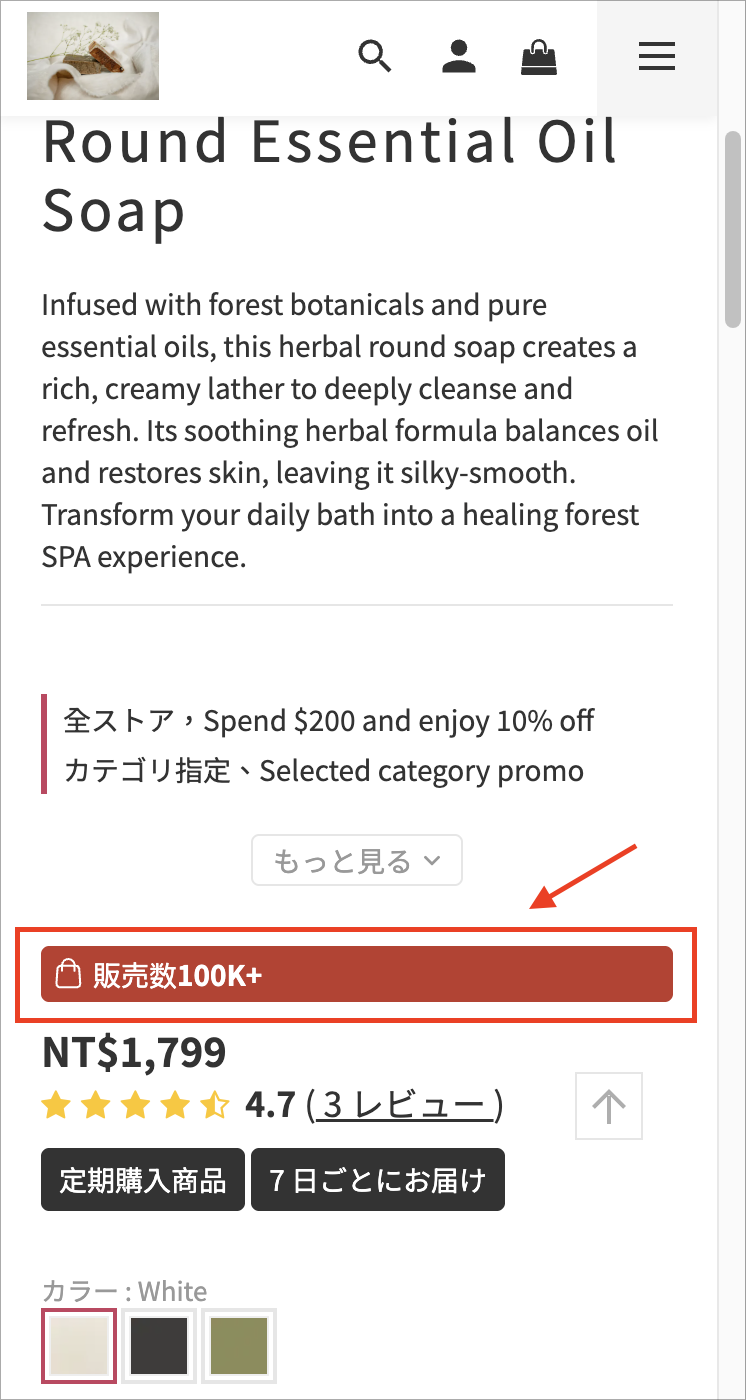Click the Selected category promo line

[324, 771]
